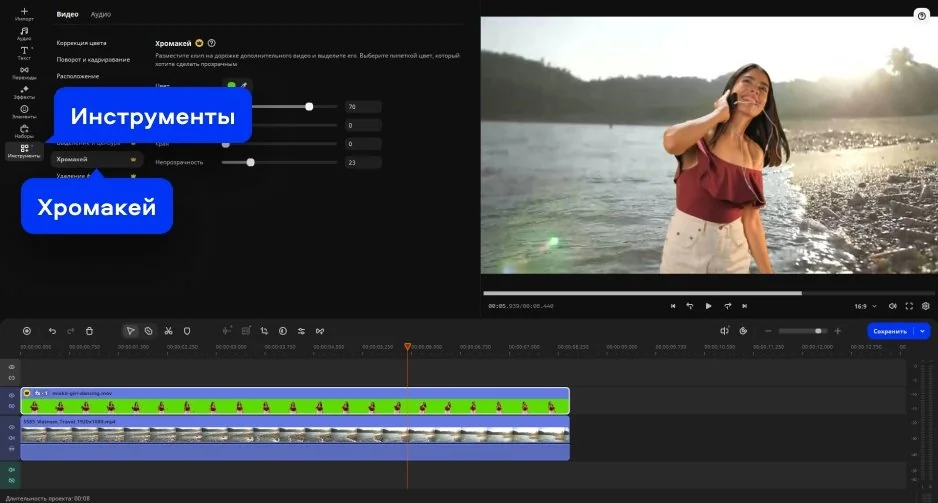The image size is (938, 503).
Task: Toggle link on the bottom audio track
Action: (x=11, y=480)
